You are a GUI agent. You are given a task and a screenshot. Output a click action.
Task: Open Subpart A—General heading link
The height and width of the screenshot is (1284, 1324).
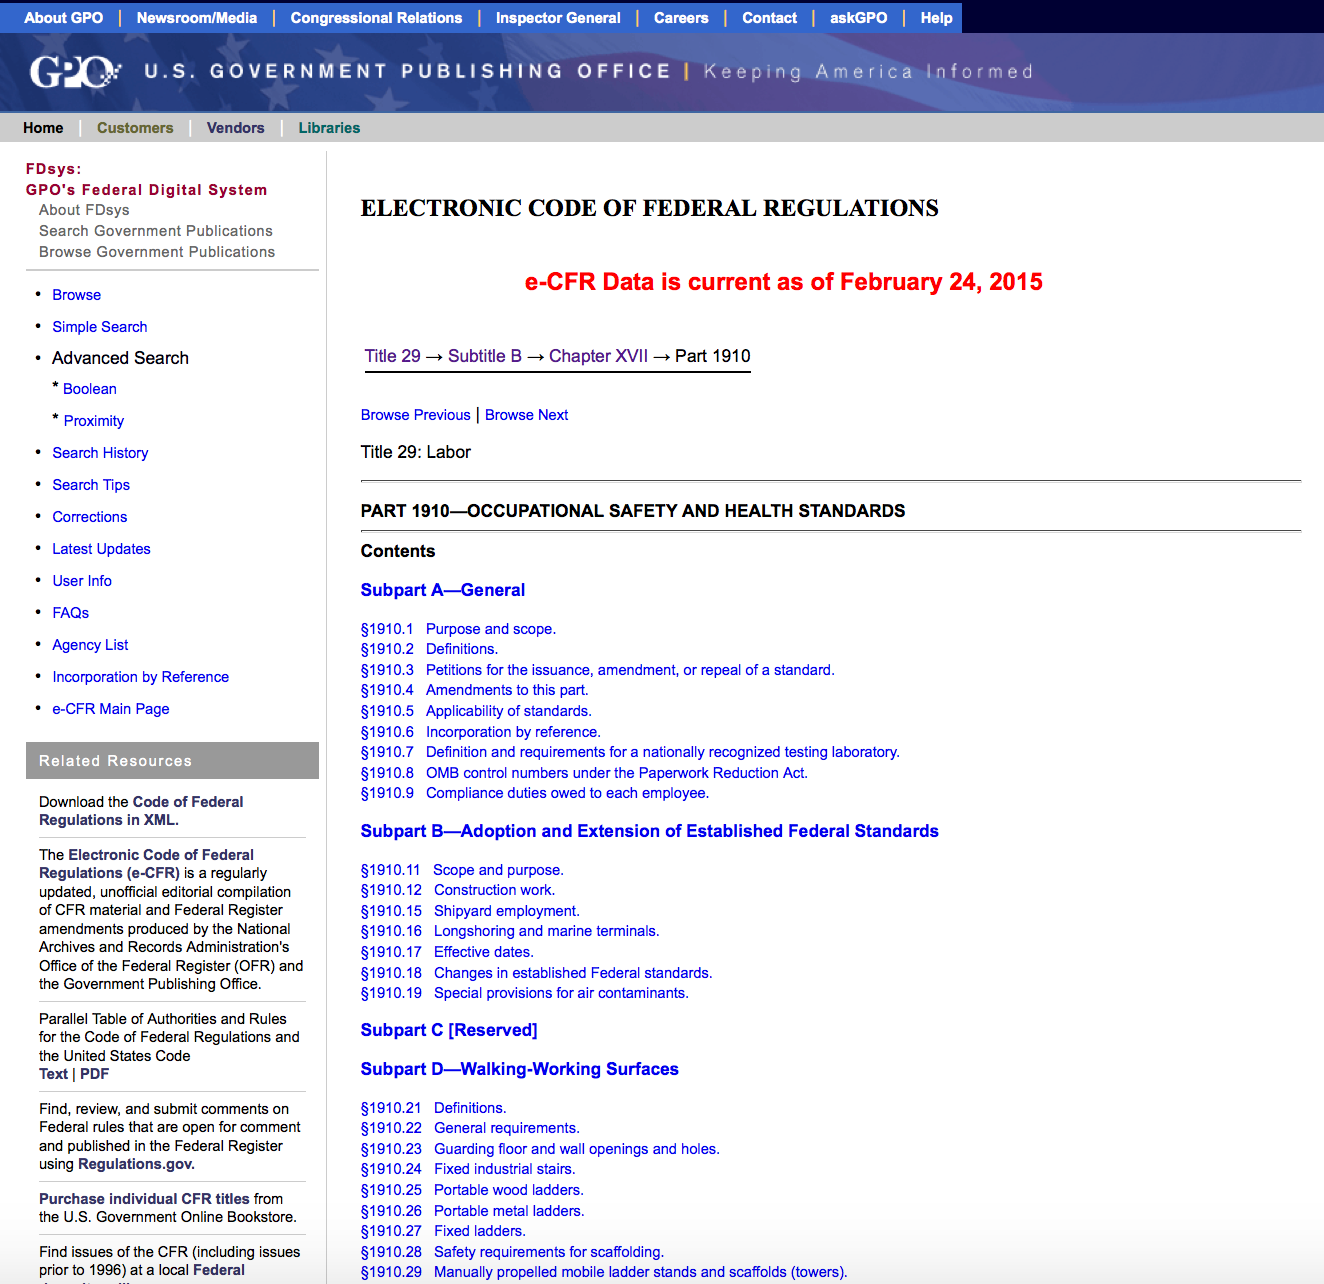443,590
